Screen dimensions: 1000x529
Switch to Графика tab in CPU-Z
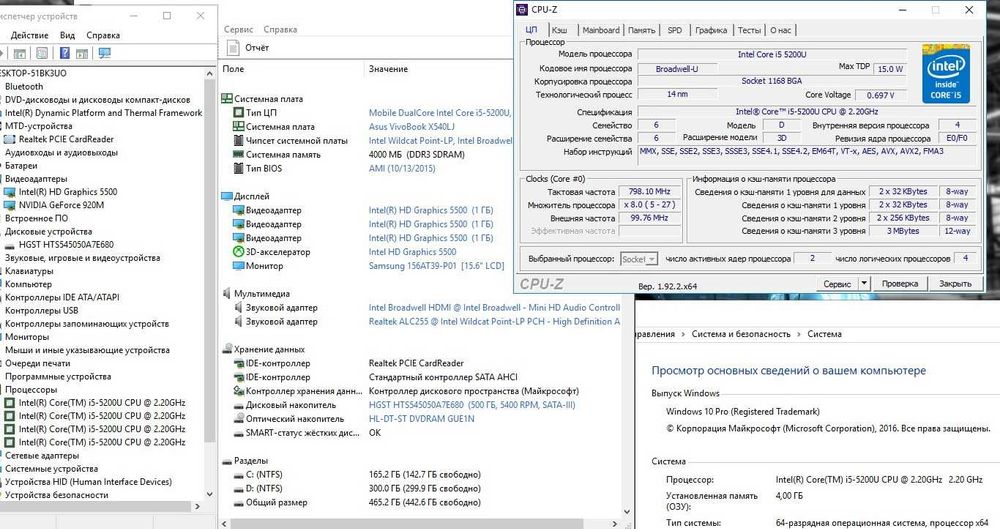pos(711,30)
